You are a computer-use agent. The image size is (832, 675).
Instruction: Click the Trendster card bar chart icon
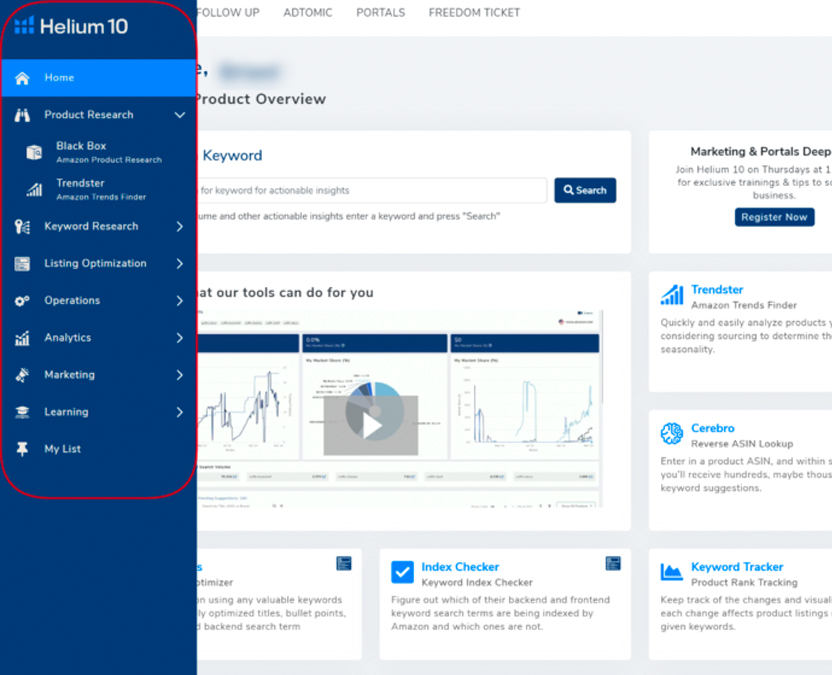[672, 295]
